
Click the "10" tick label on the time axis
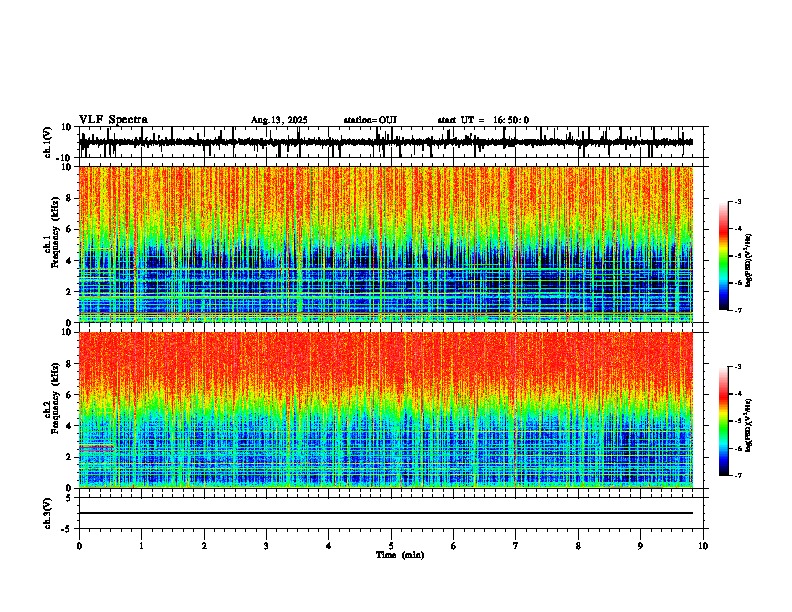703,546
